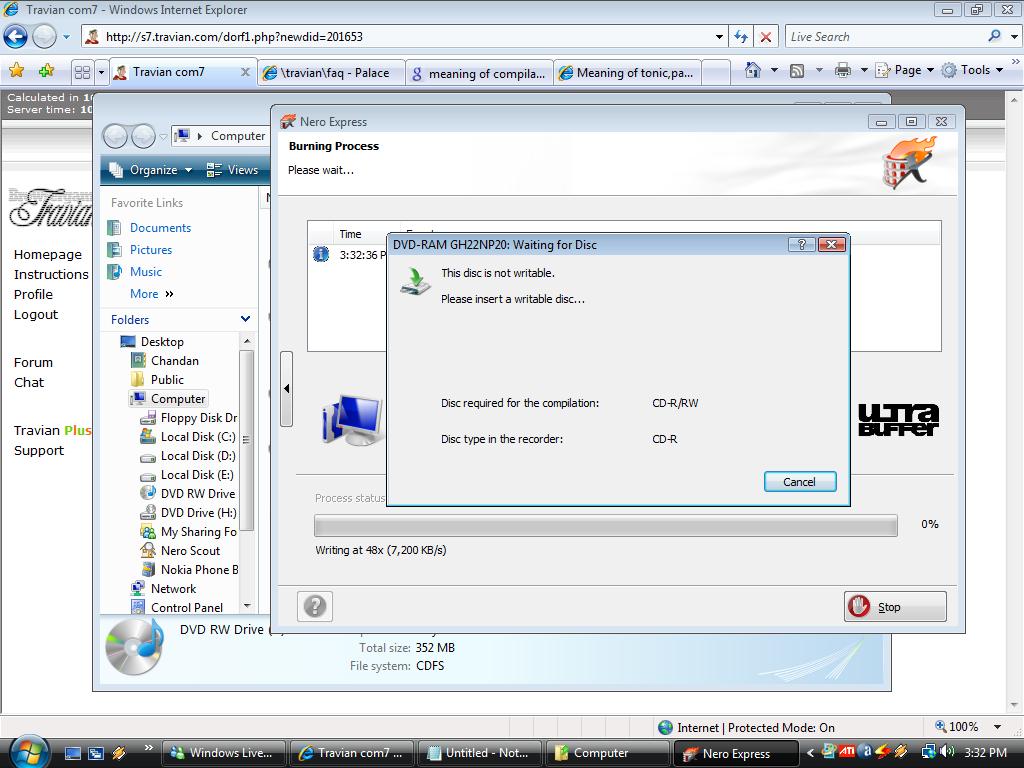Open the address bar history dropdown
Viewport: 1024px width, 768px height.
click(x=719, y=37)
